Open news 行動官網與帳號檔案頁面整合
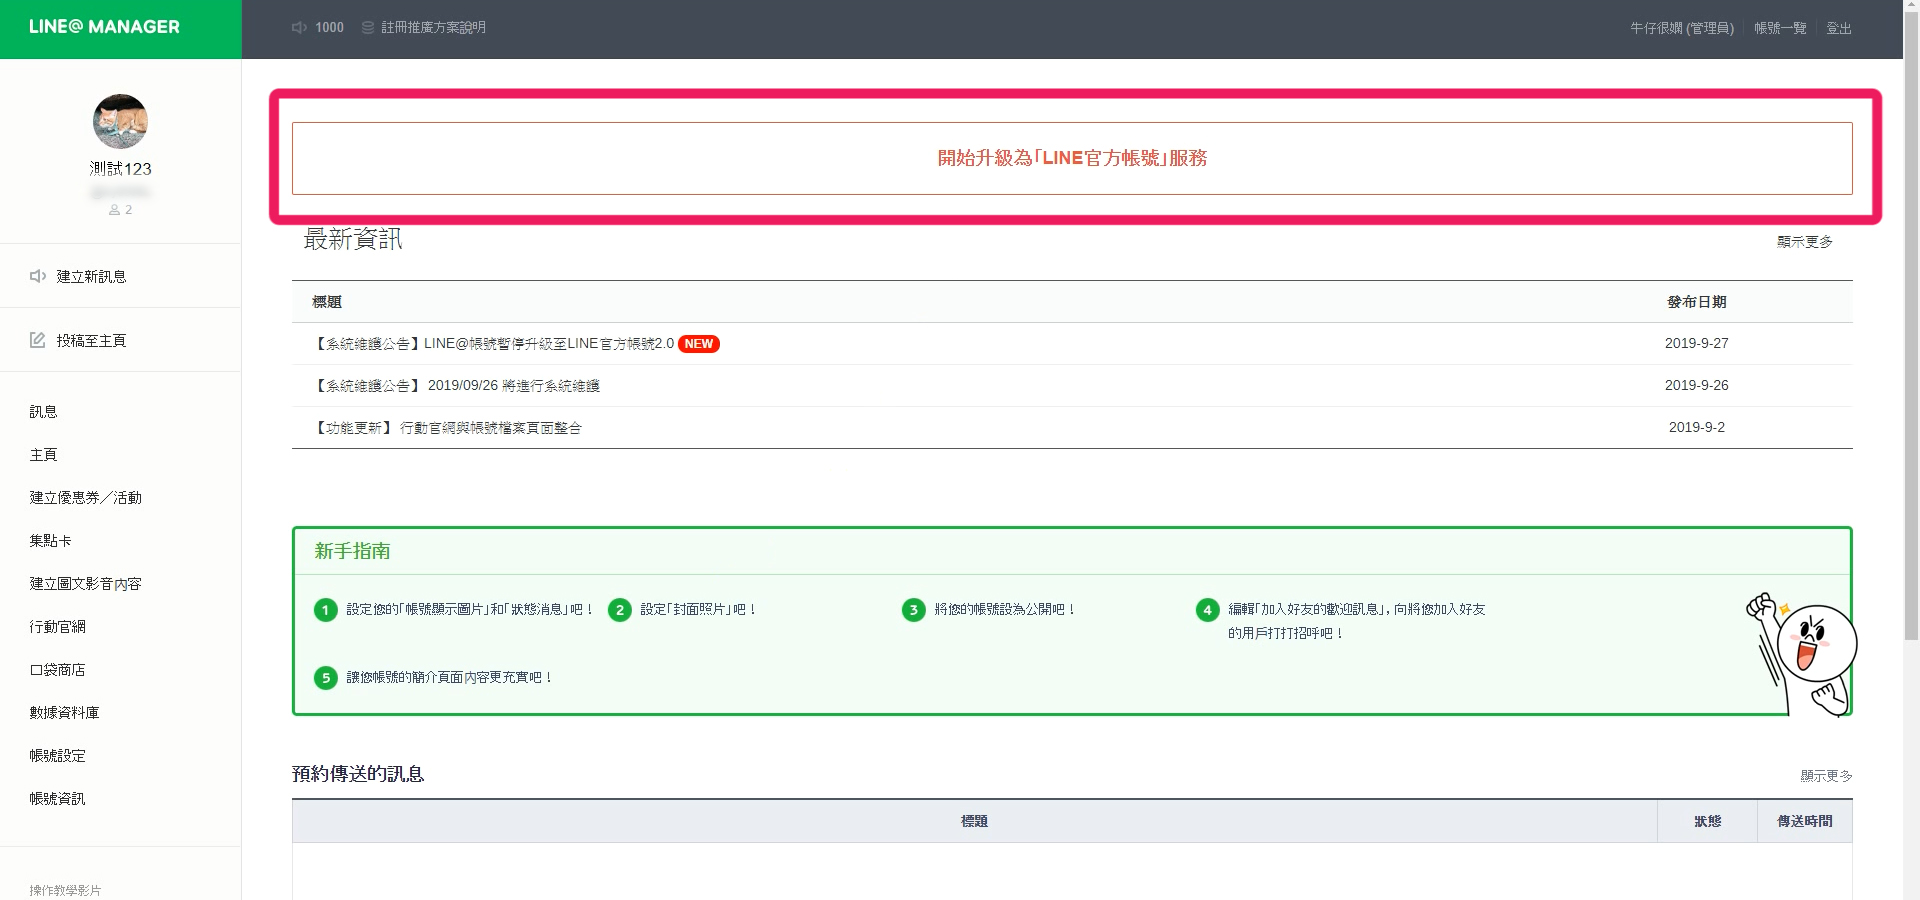Image resolution: width=1920 pixels, height=900 pixels. click(448, 427)
